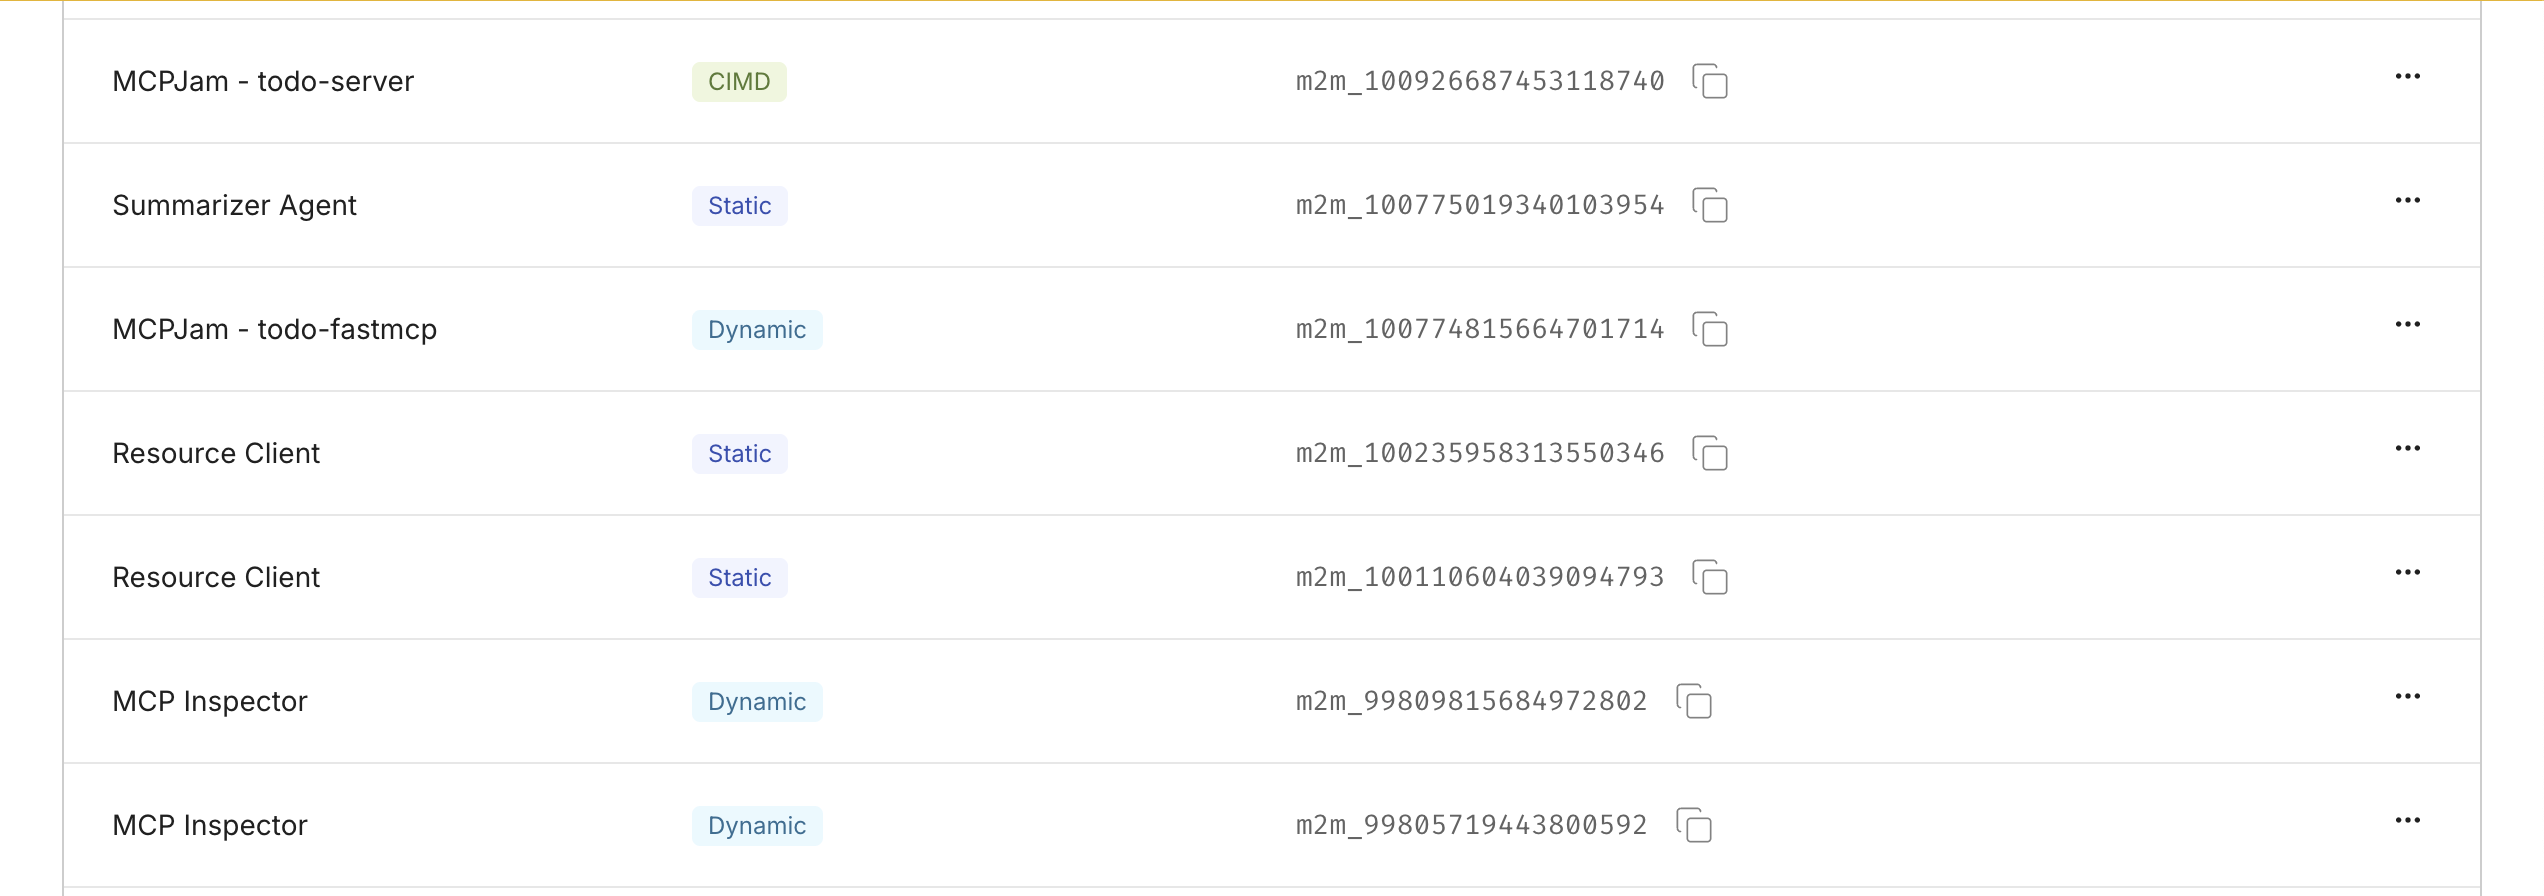The image size is (2544, 896).
Task: Open more options for MCPJam todo-server
Action: click(2407, 77)
